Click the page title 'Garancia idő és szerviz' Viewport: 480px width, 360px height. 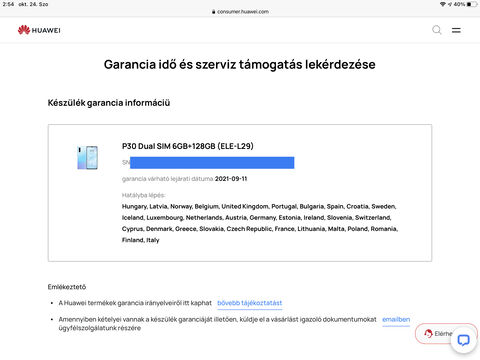click(x=170, y=64)
